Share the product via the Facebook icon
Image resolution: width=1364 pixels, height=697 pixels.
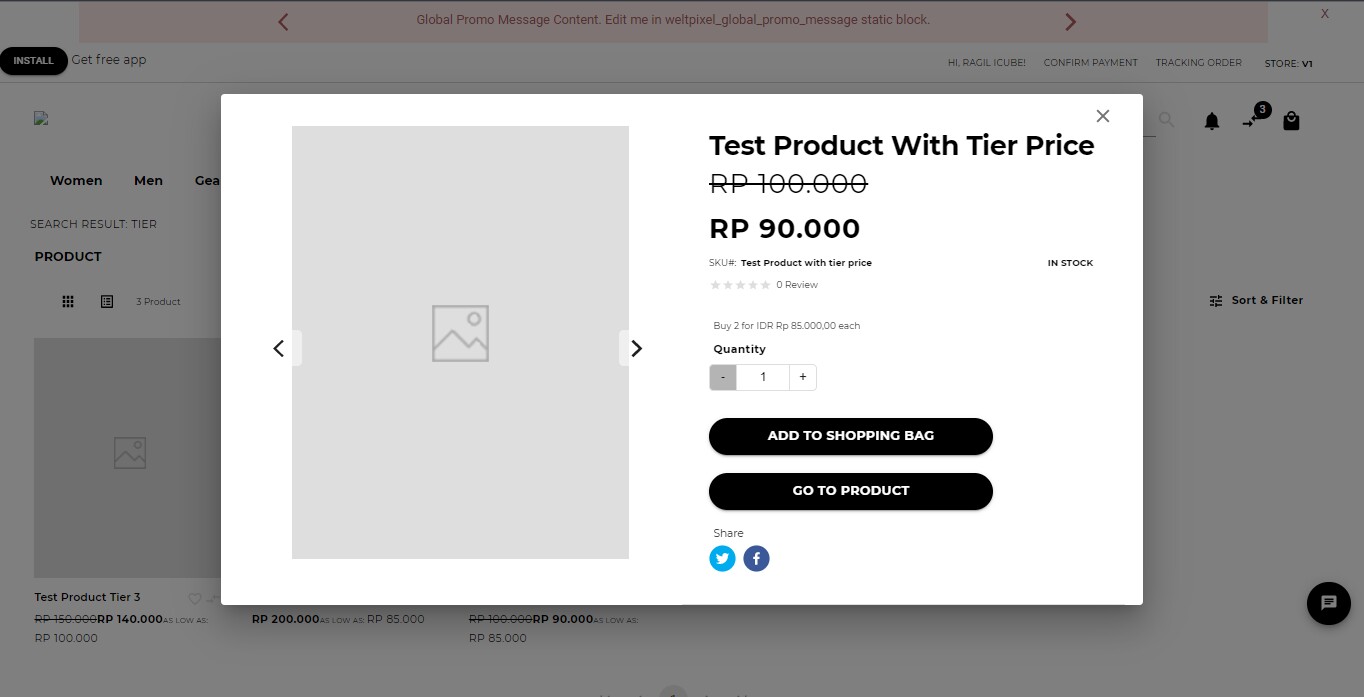(756, 558)
